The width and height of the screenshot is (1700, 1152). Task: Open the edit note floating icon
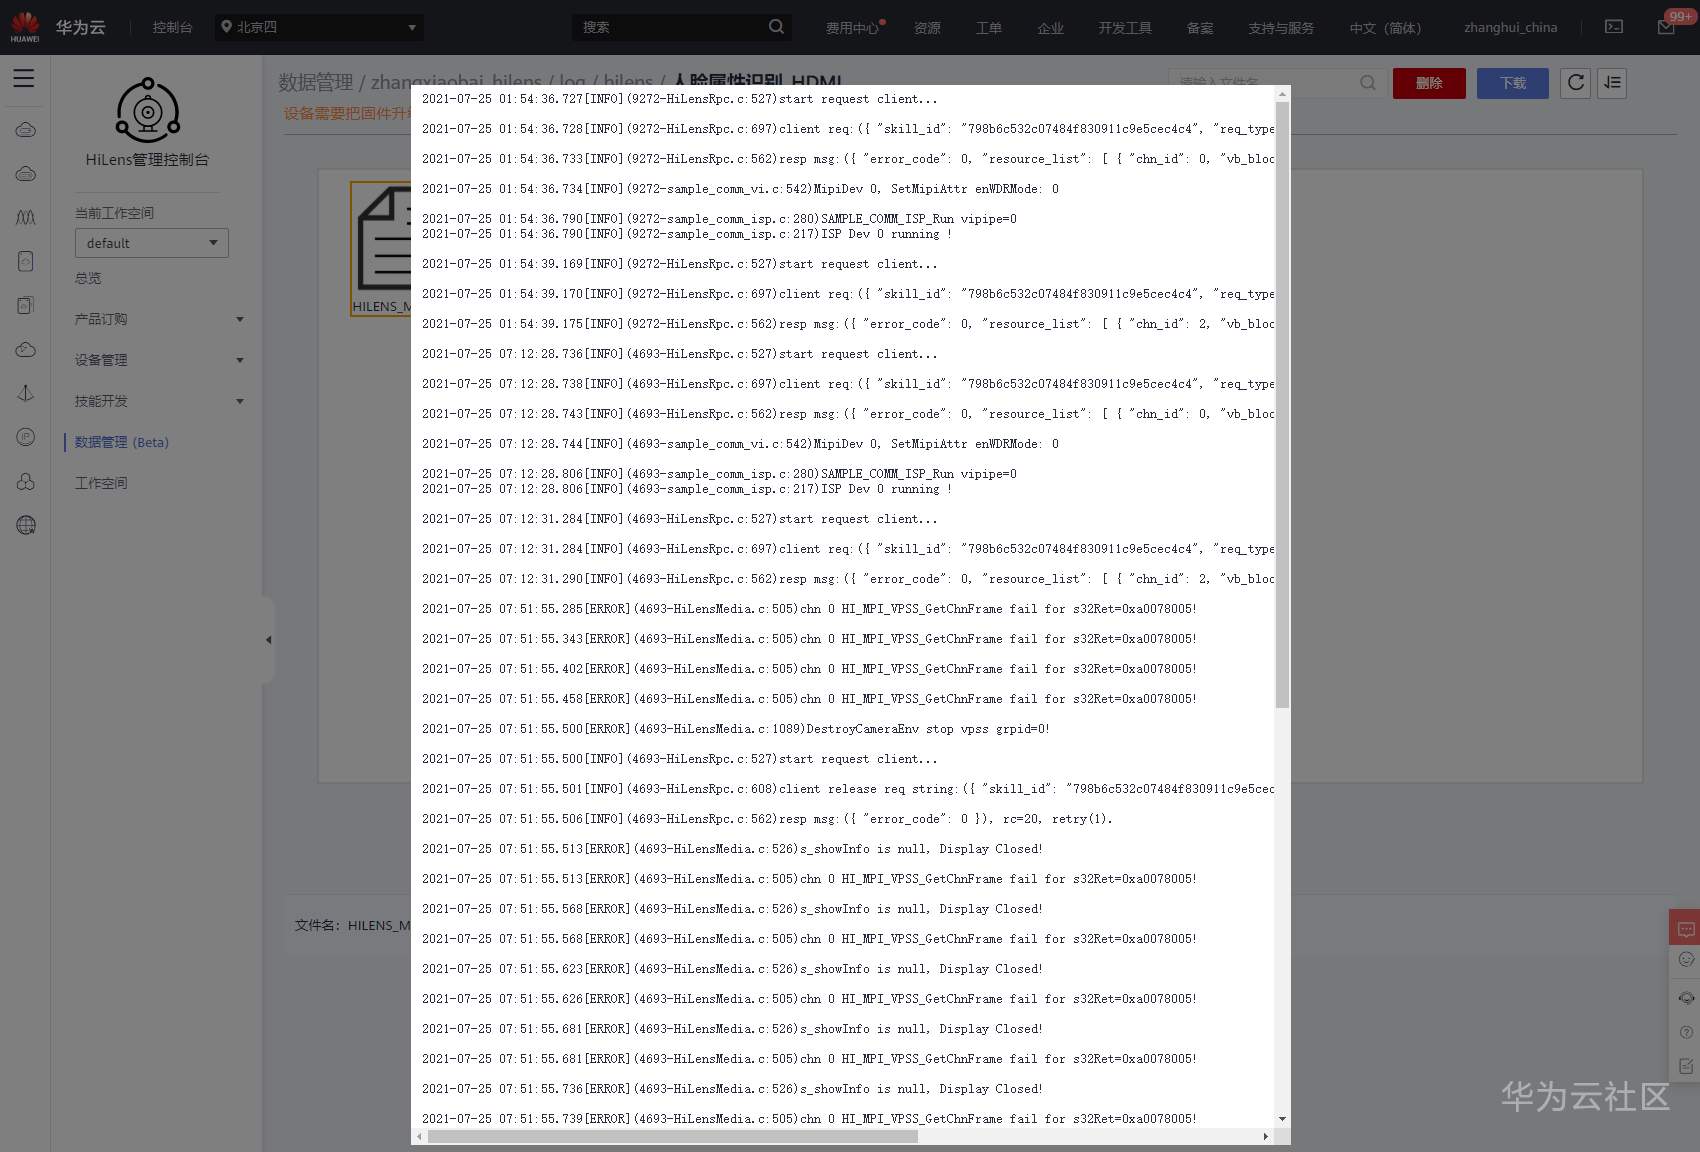coord(1686,1066)
